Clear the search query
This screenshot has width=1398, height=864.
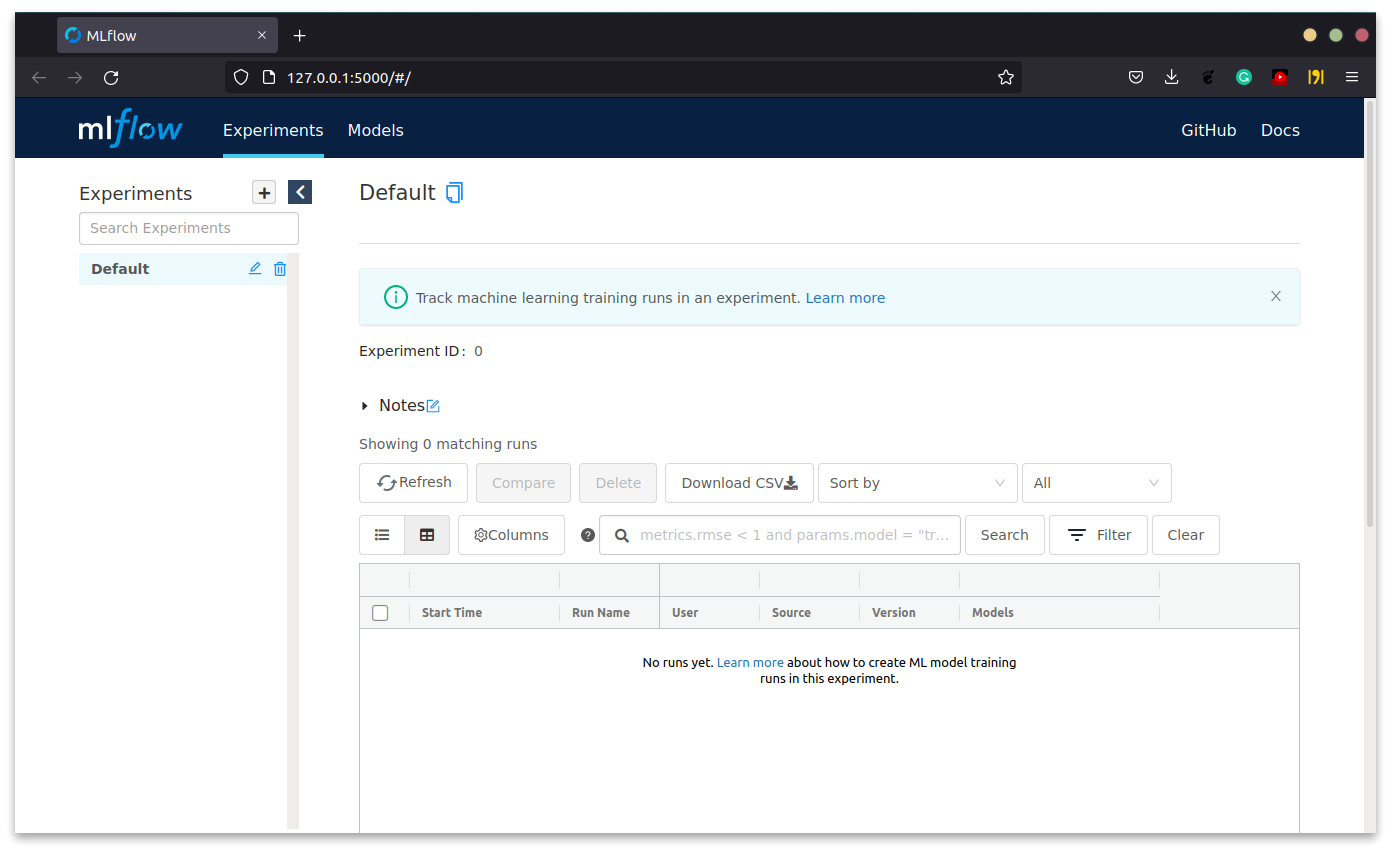(x=1186, y=535)
